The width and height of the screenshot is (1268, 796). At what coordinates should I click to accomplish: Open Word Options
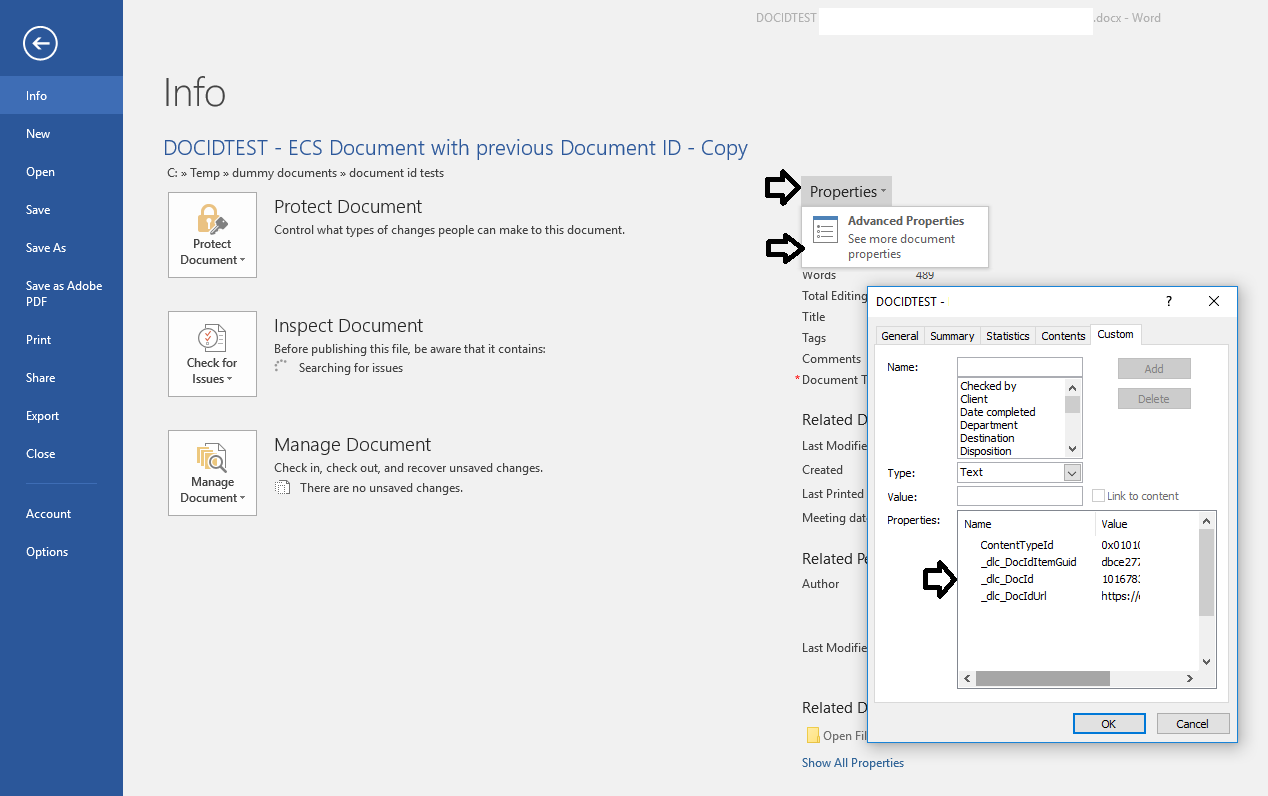[x=61, y=552]
